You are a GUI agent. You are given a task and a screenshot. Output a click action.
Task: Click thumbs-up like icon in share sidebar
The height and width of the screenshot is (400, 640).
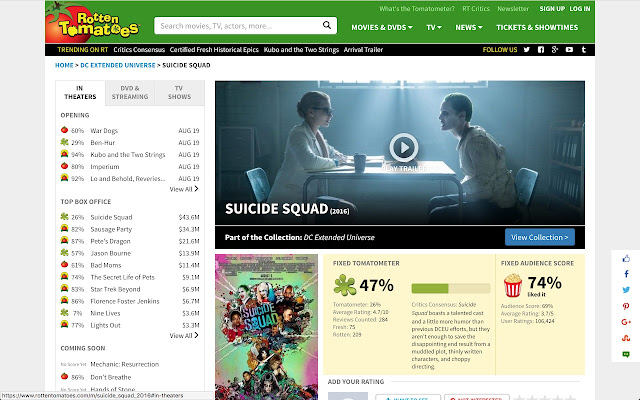coord(626,259)
